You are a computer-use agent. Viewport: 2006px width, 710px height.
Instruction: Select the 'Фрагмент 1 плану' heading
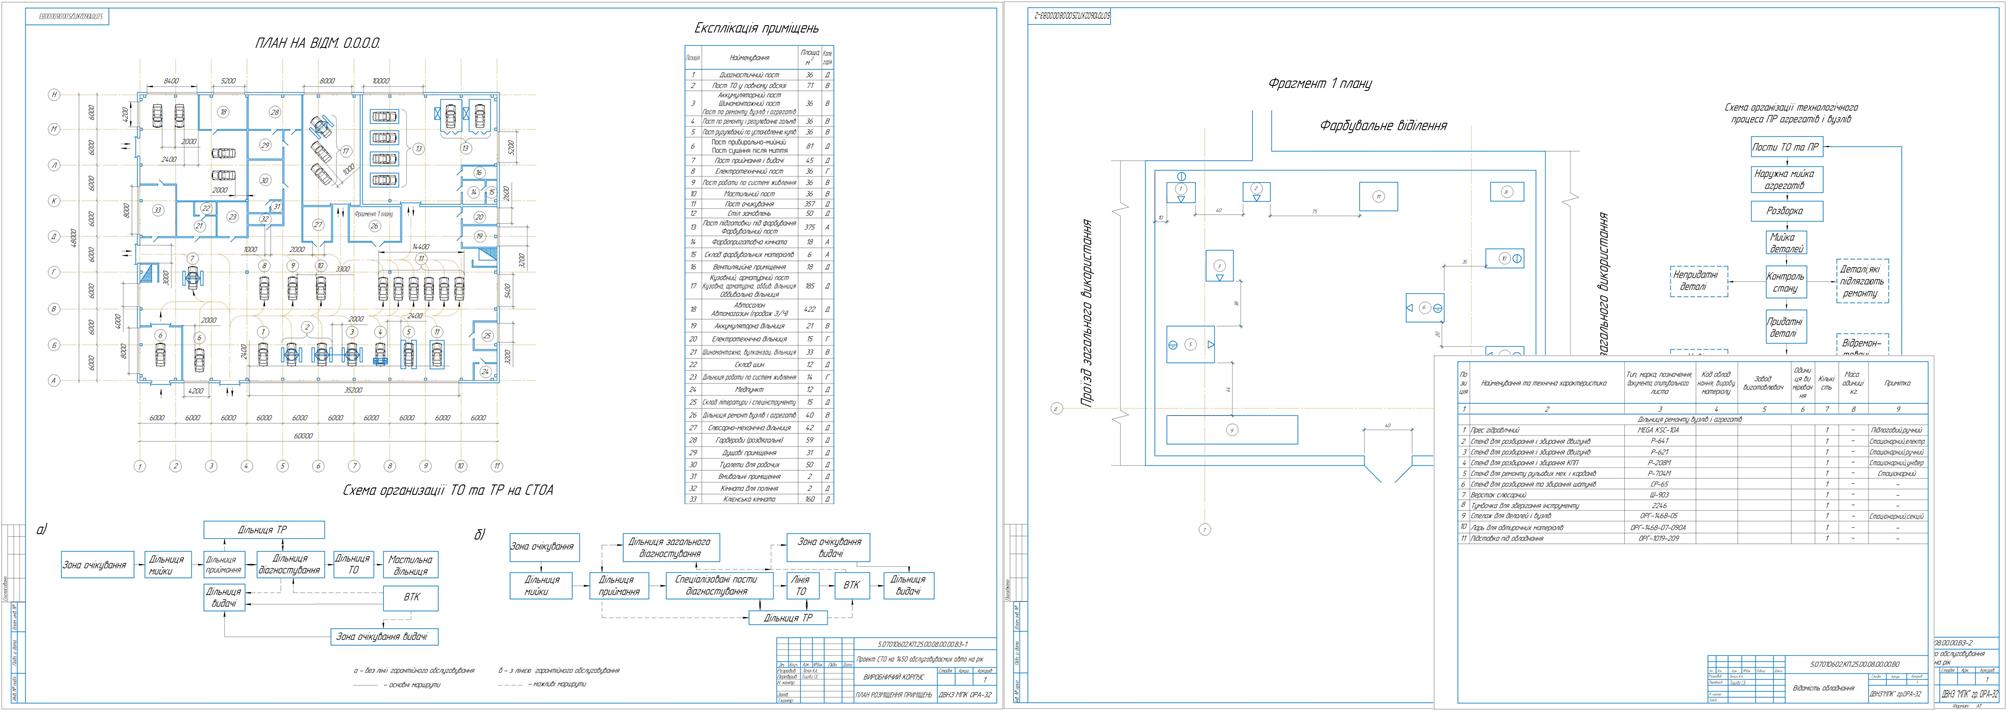coord(1320,84)
